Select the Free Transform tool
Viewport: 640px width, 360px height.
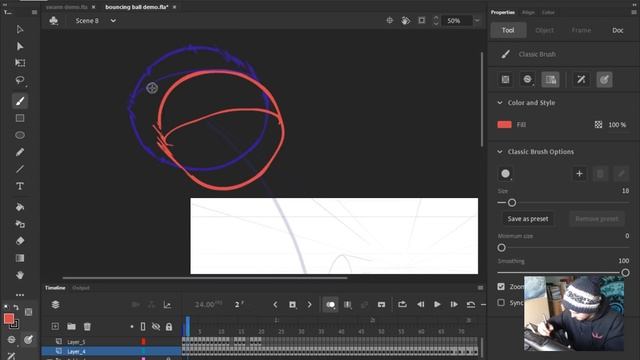pos(20,63)
